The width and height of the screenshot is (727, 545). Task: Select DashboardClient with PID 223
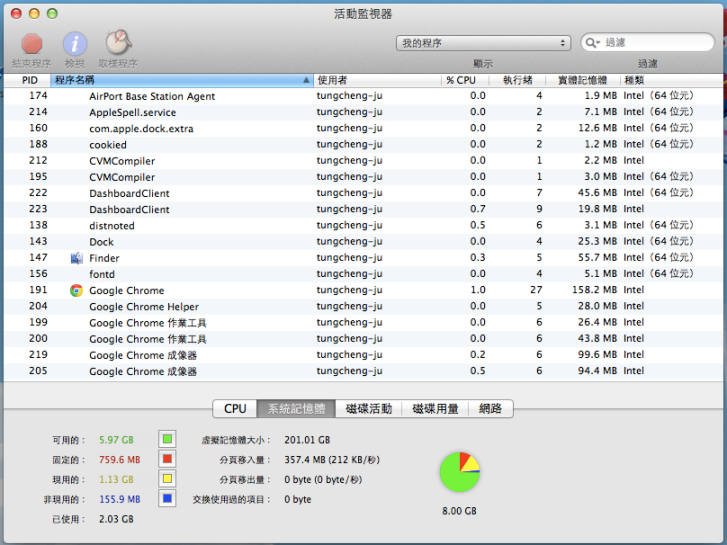tap(363, 210)
